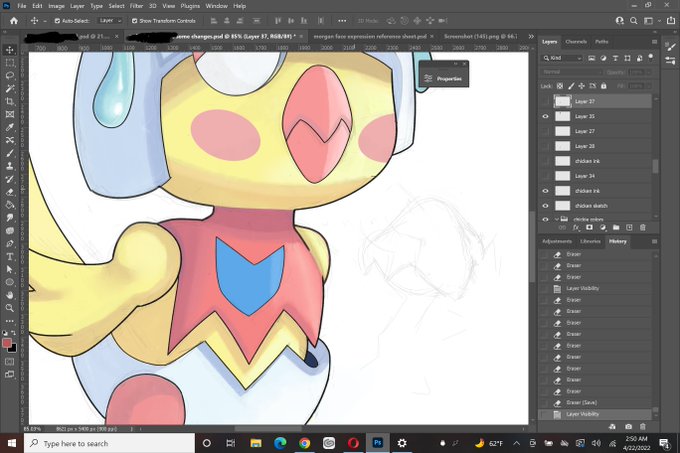
Task: Toggle the layer filtering switch
Action: pyautogui.click(x=650, y=57)
